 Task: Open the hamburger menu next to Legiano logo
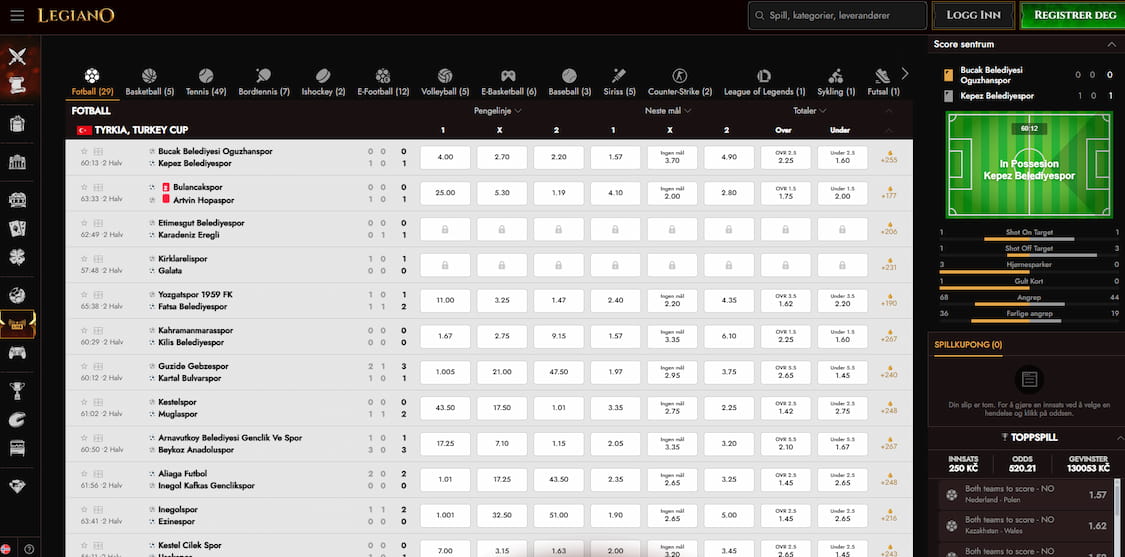[x=17, y=16]
